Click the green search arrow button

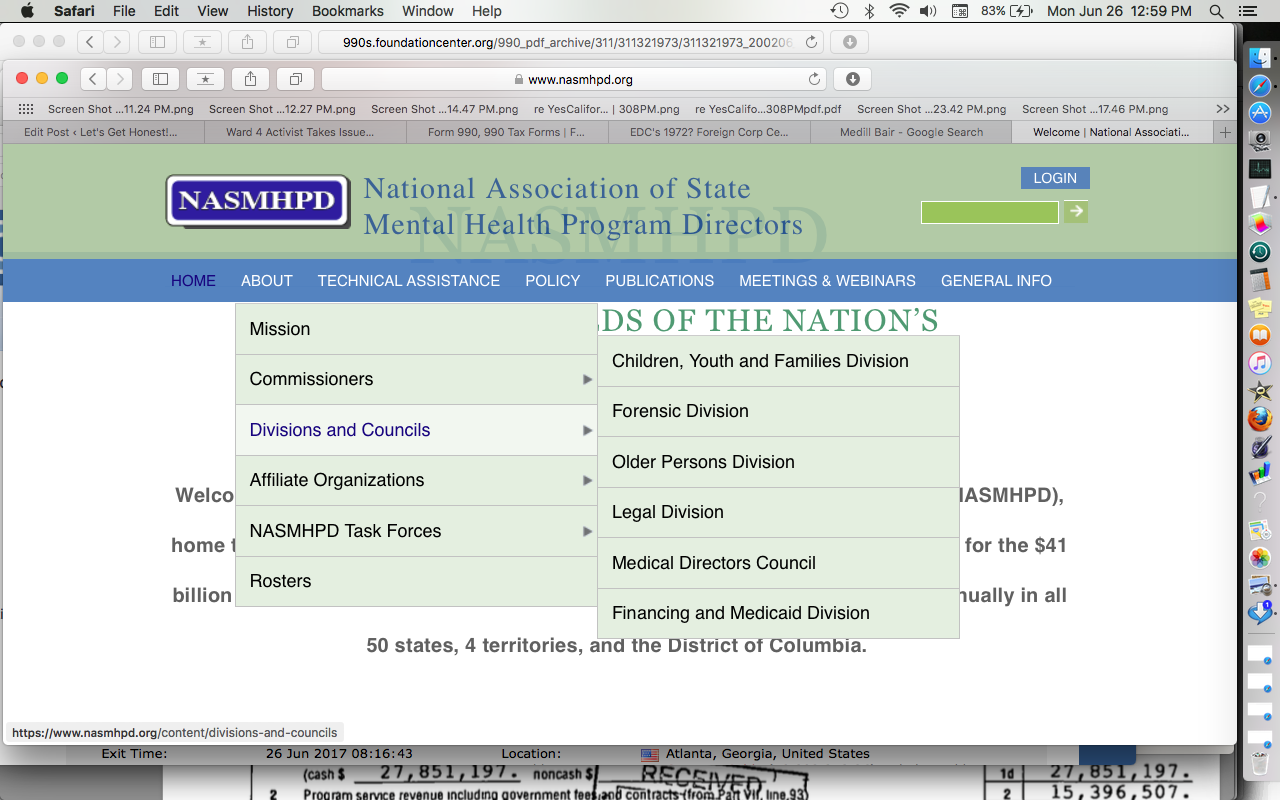click(x=1075, y=211)
